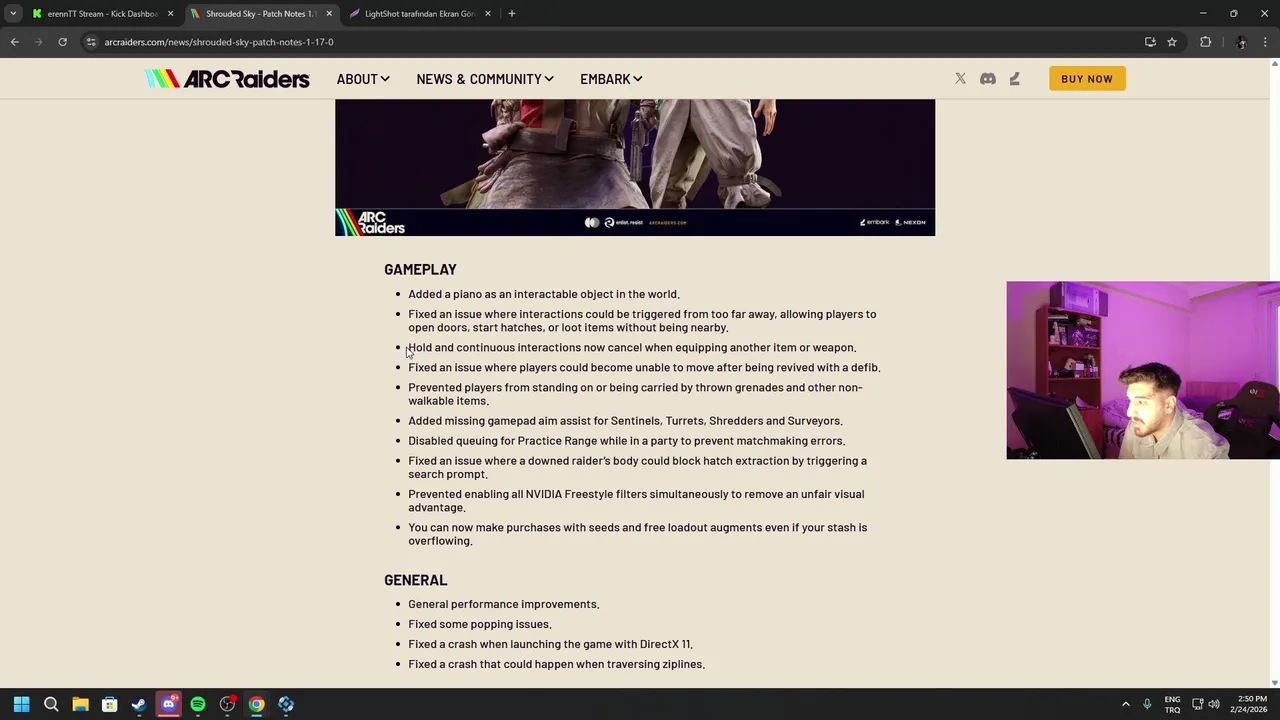Viewport: 1280px width, 720px height.
Task: Click 'Disabled queuing for Practice Range' line
Action: tap(626, 441)
